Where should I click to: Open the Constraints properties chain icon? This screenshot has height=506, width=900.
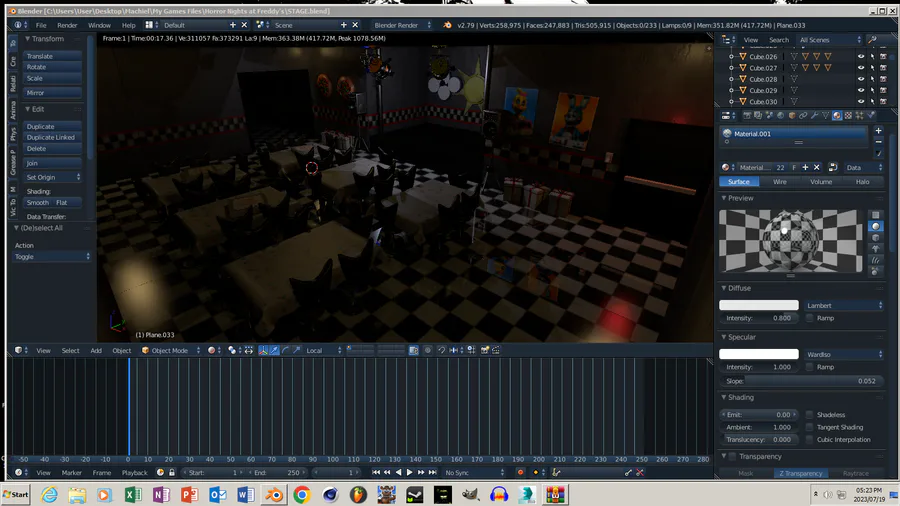click(803, 115)
